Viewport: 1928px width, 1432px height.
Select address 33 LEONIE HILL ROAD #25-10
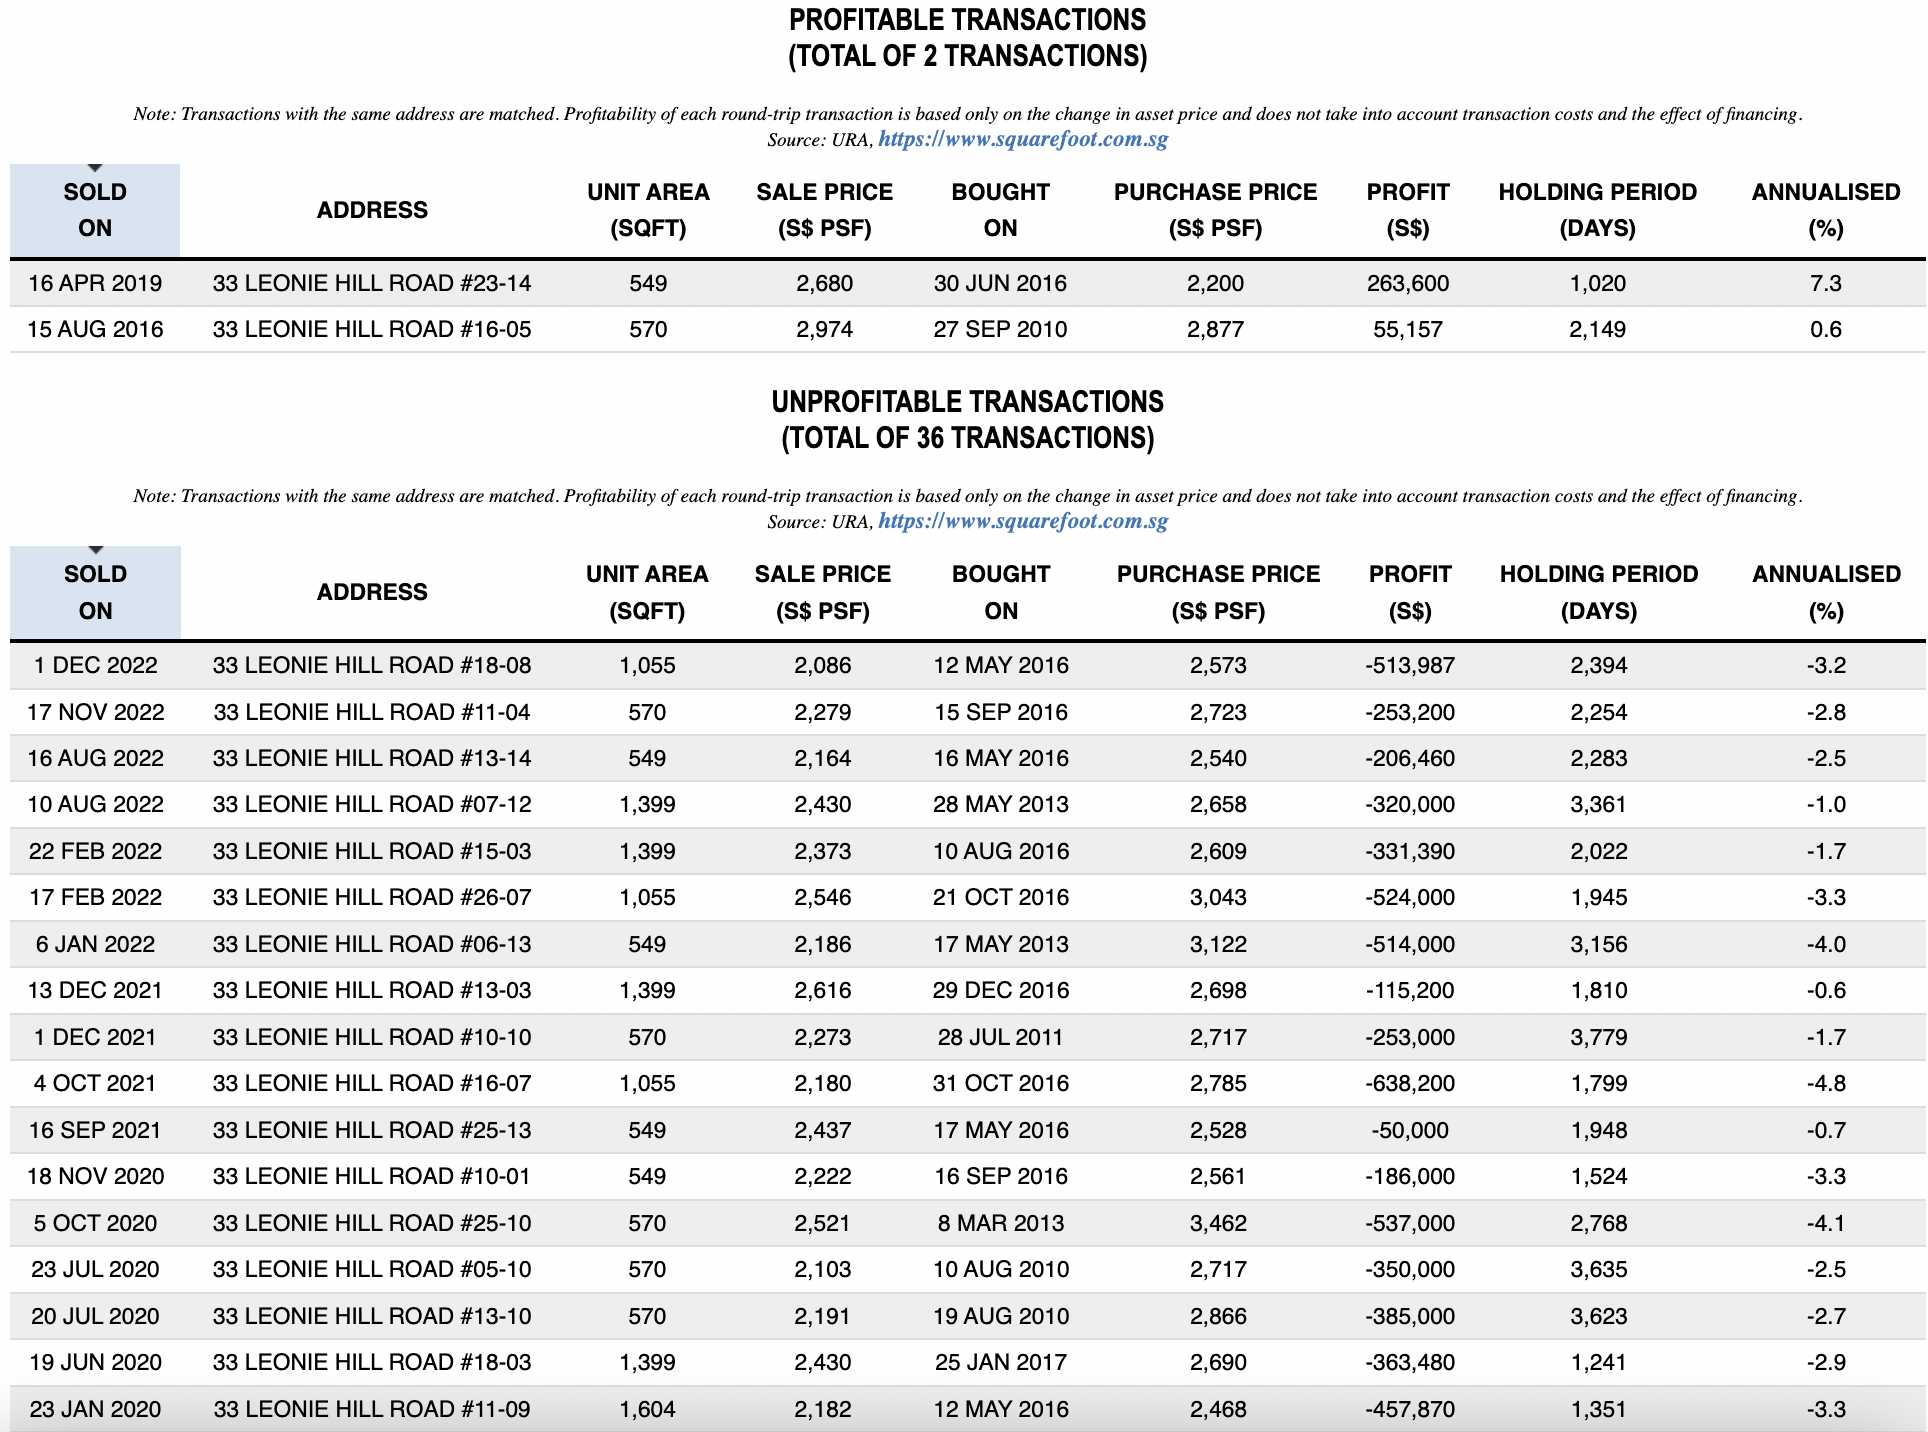pos(372,1223)
